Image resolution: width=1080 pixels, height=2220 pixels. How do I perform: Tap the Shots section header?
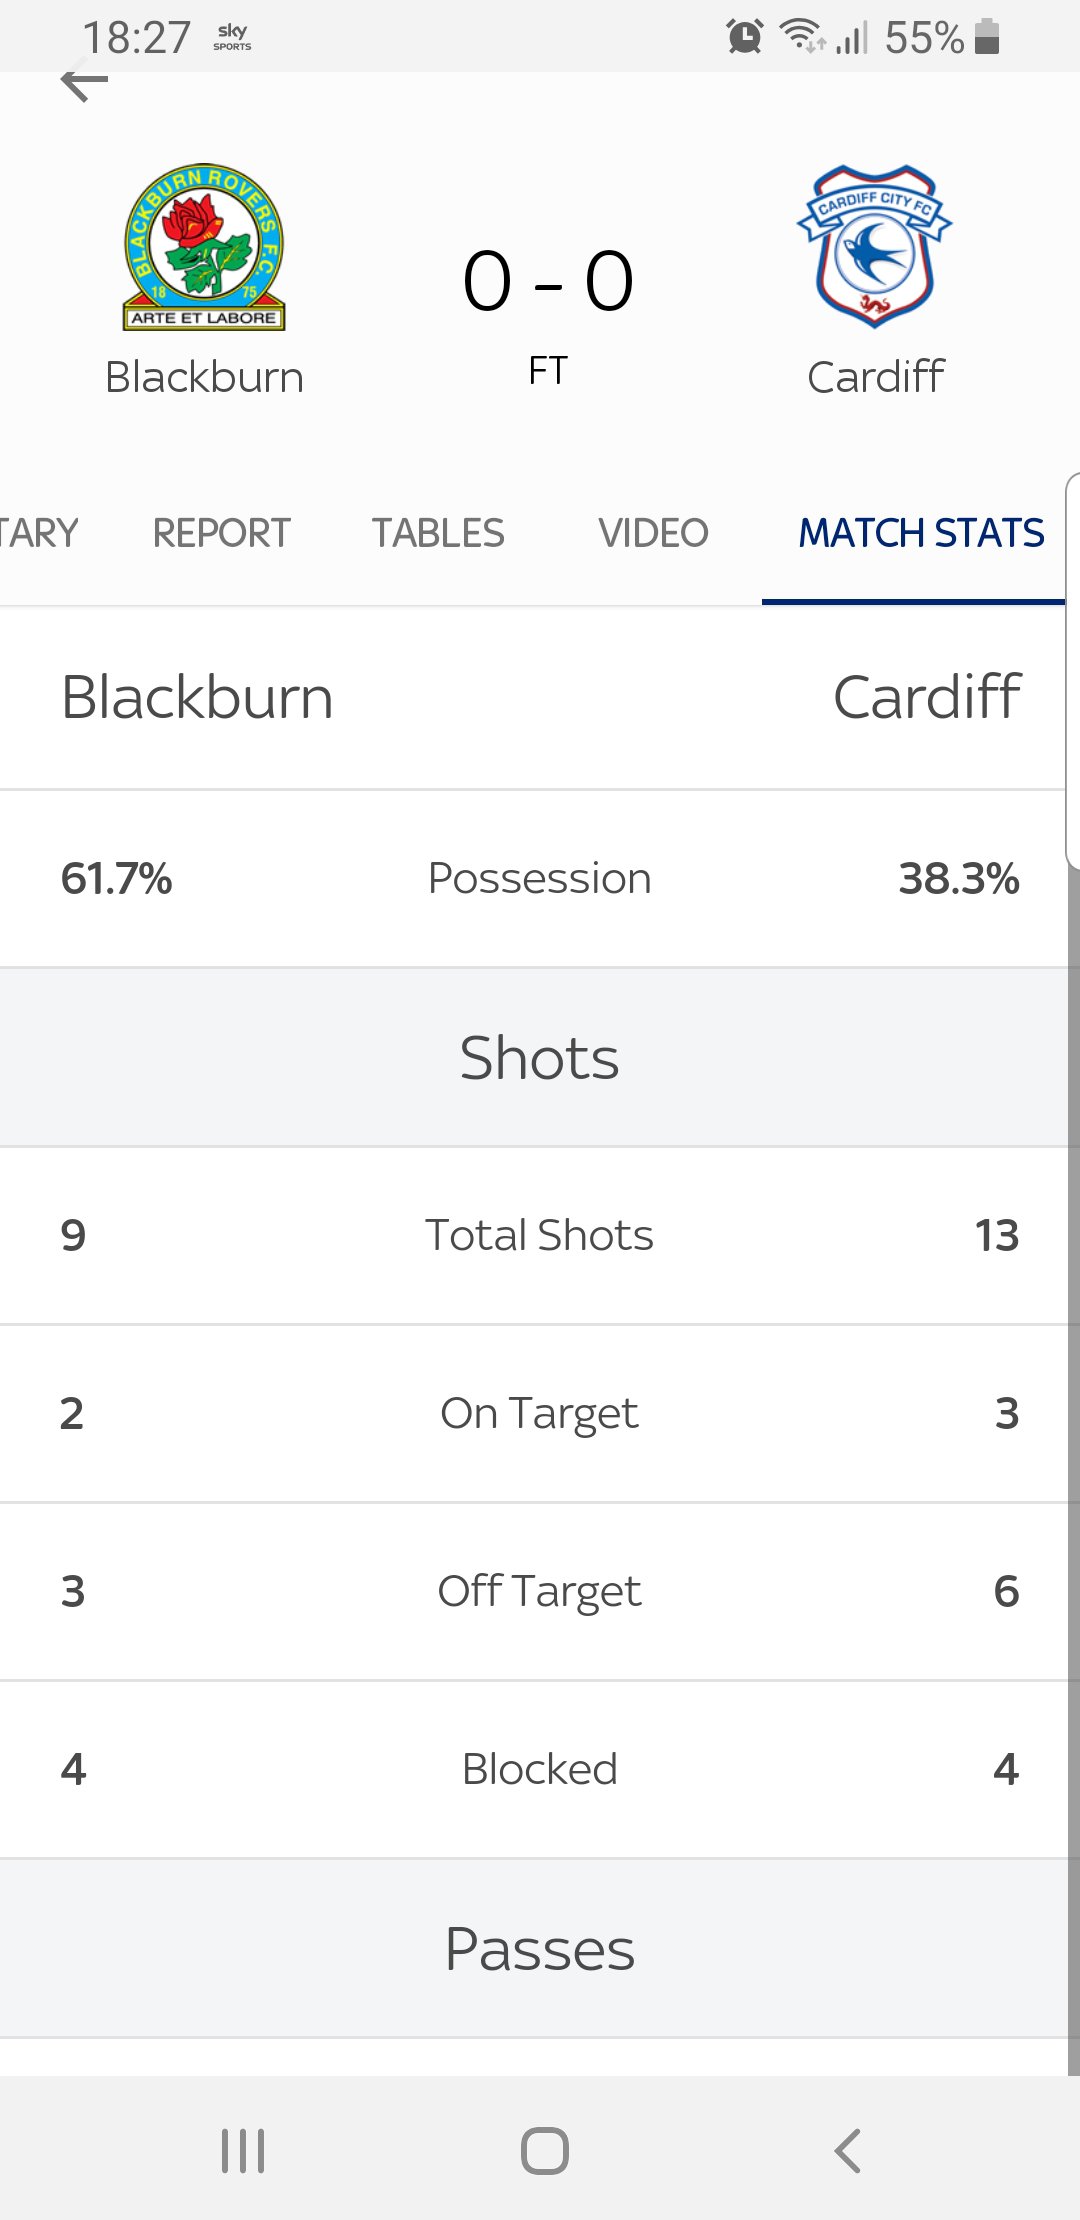point(540,1057)
